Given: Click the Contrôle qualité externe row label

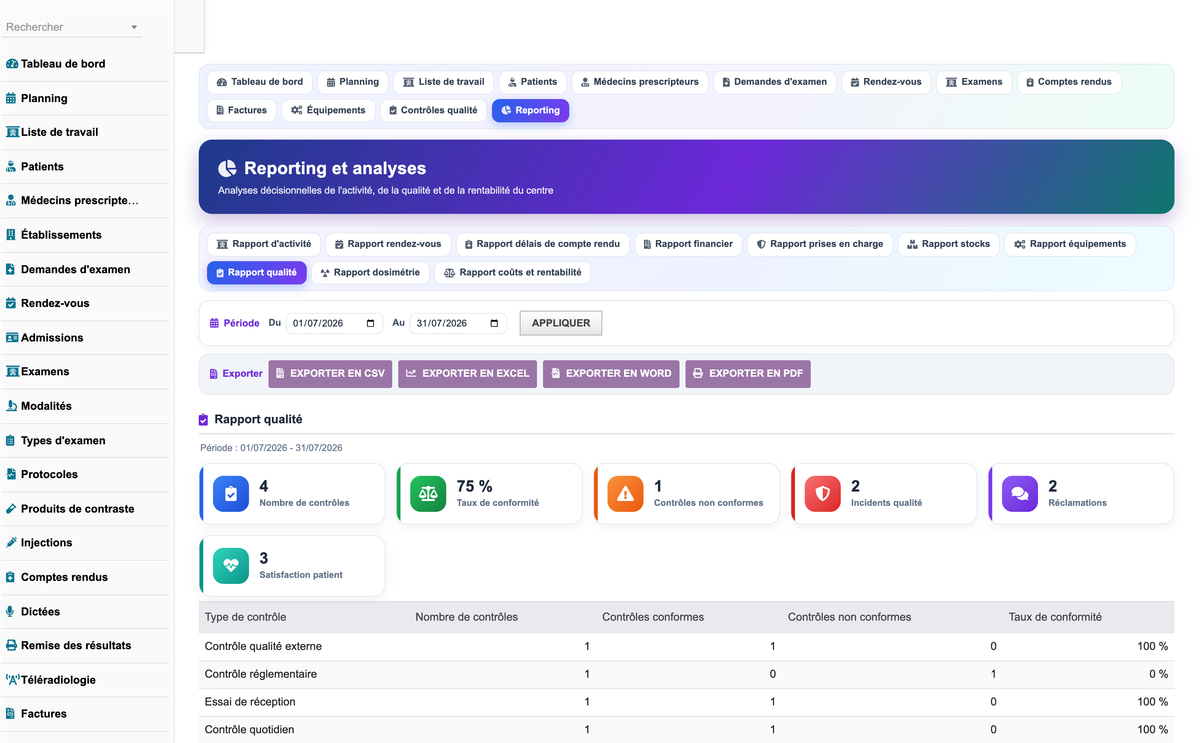Looking at the screenshot, I should 263,646.
